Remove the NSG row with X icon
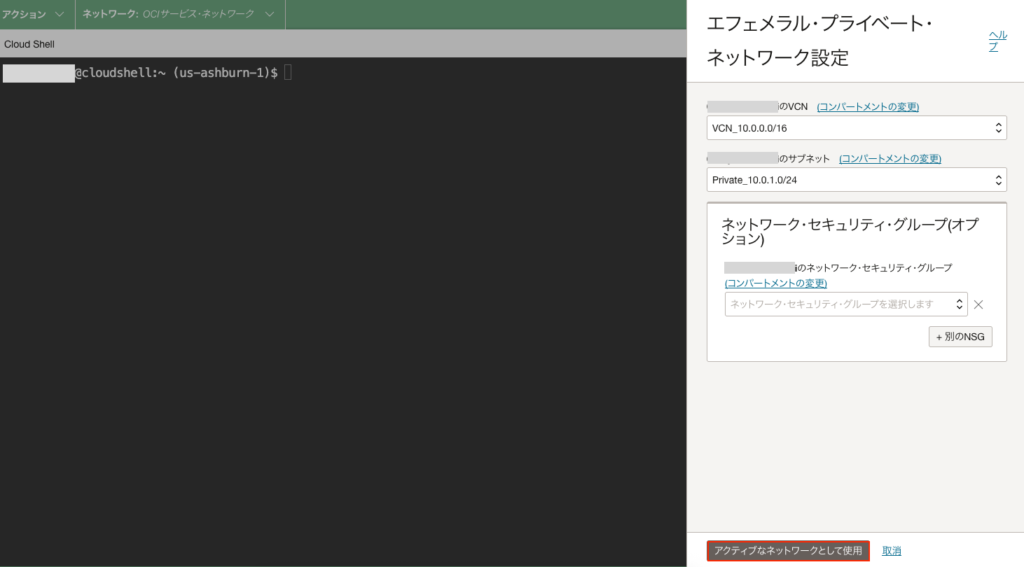 [x=979, y=305]
